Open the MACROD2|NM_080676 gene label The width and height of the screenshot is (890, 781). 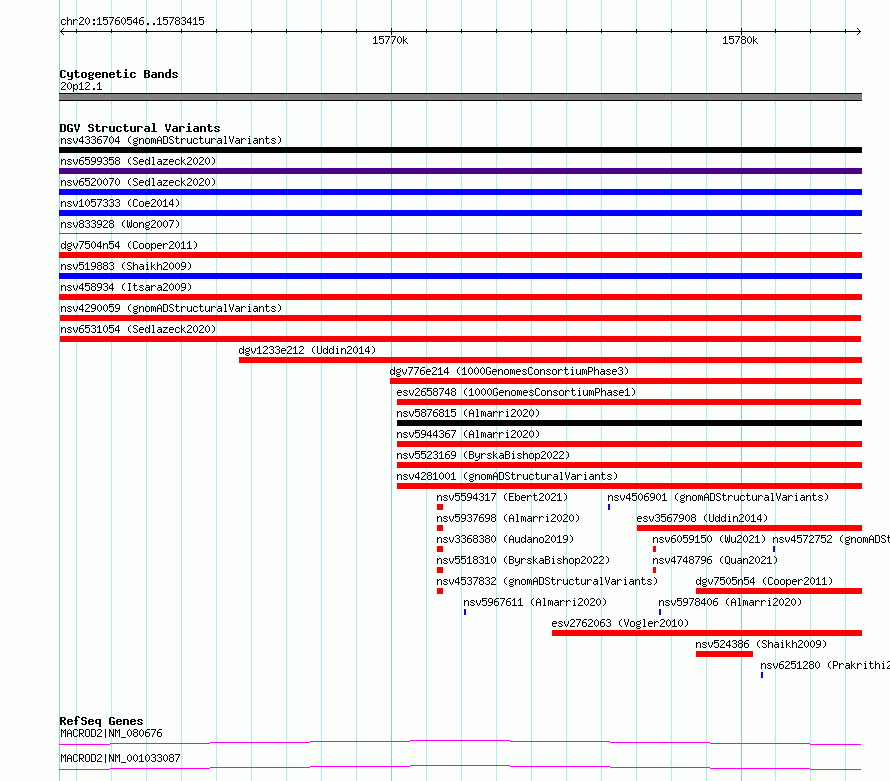111,733
